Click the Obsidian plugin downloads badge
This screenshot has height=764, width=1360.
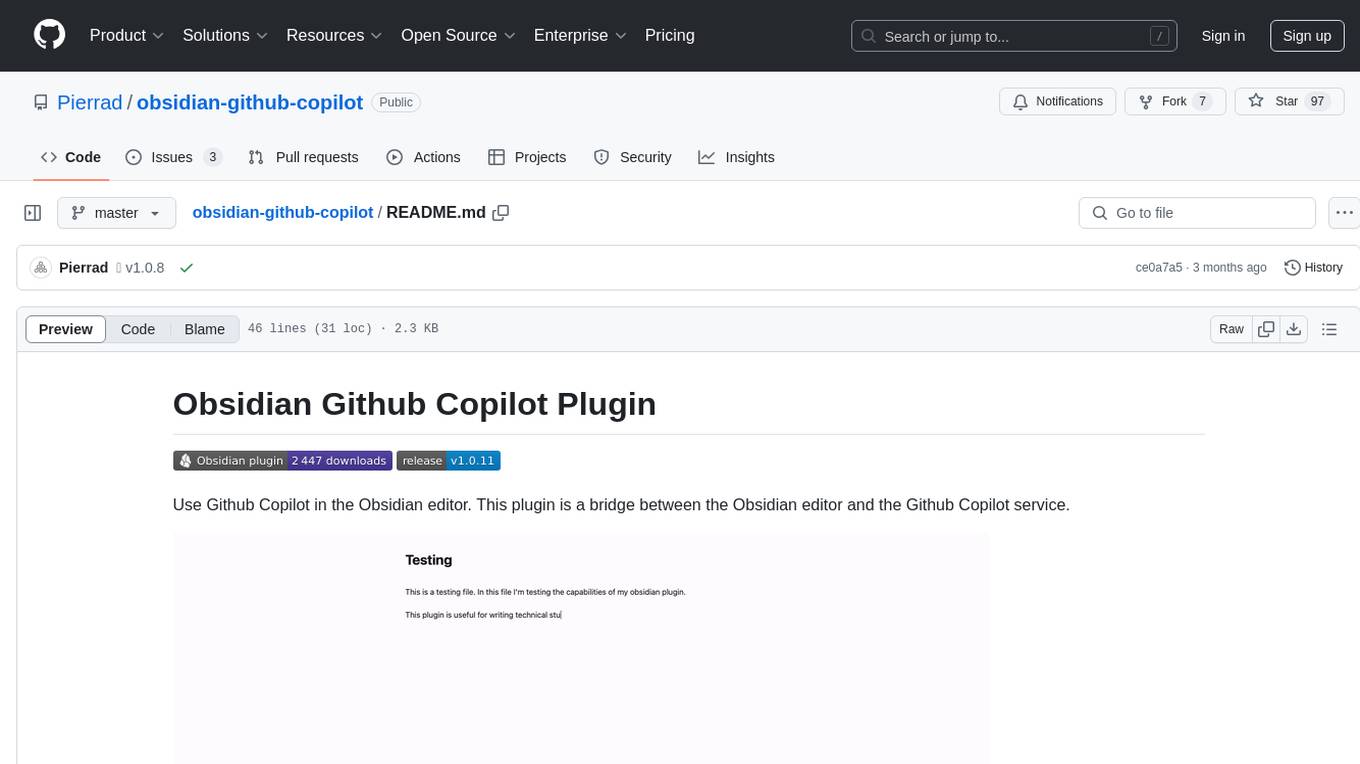(282, 461)
